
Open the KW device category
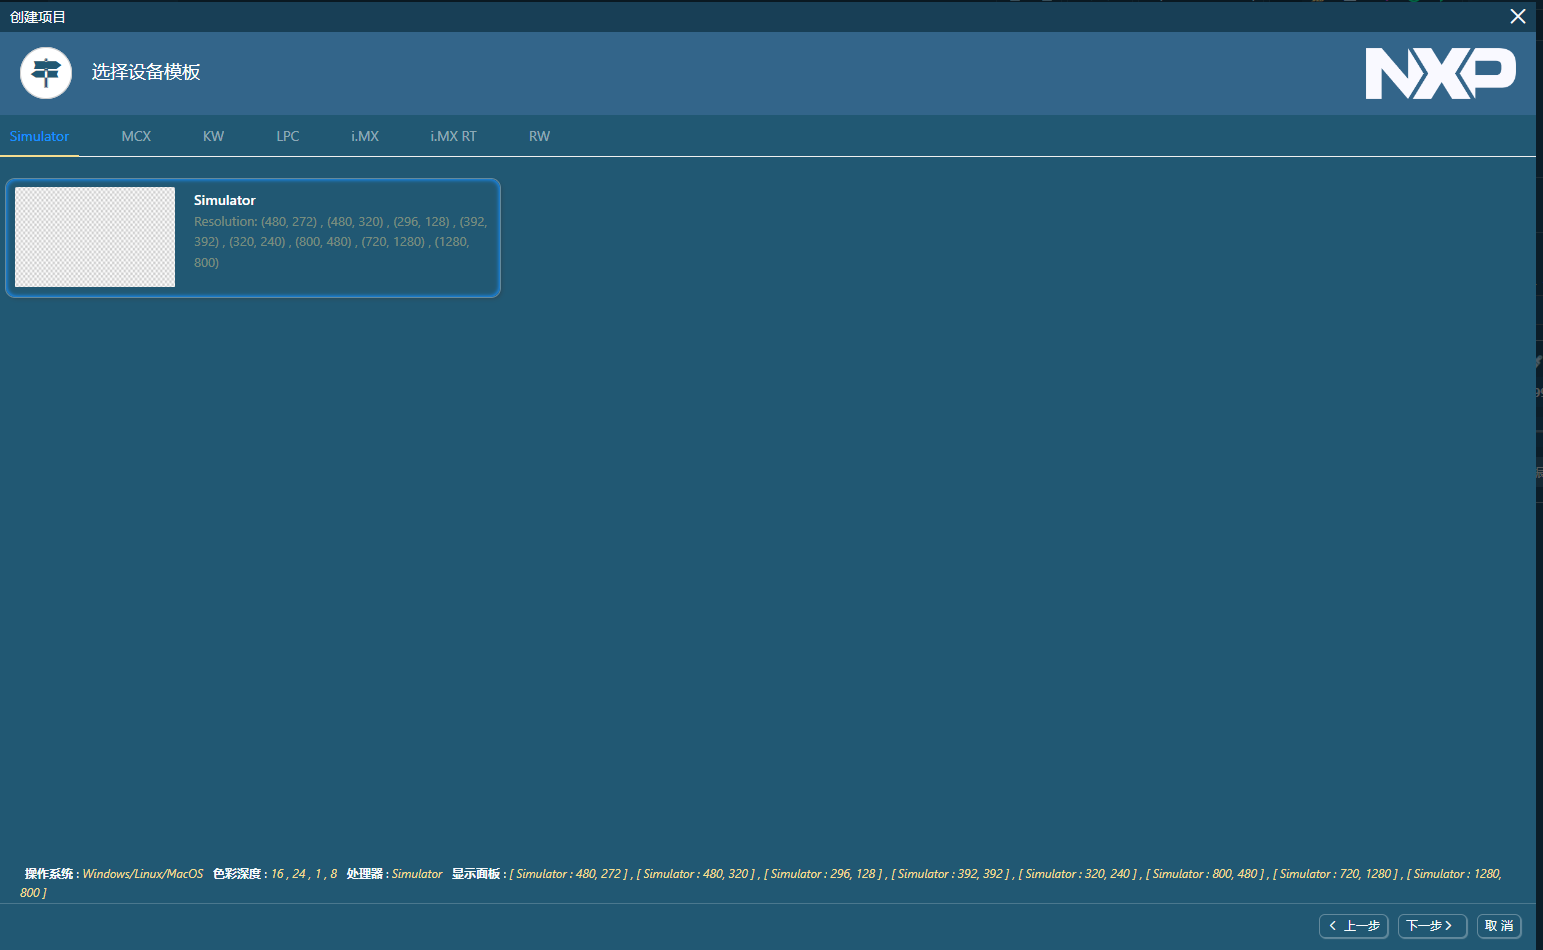click(x=213, y=136)
